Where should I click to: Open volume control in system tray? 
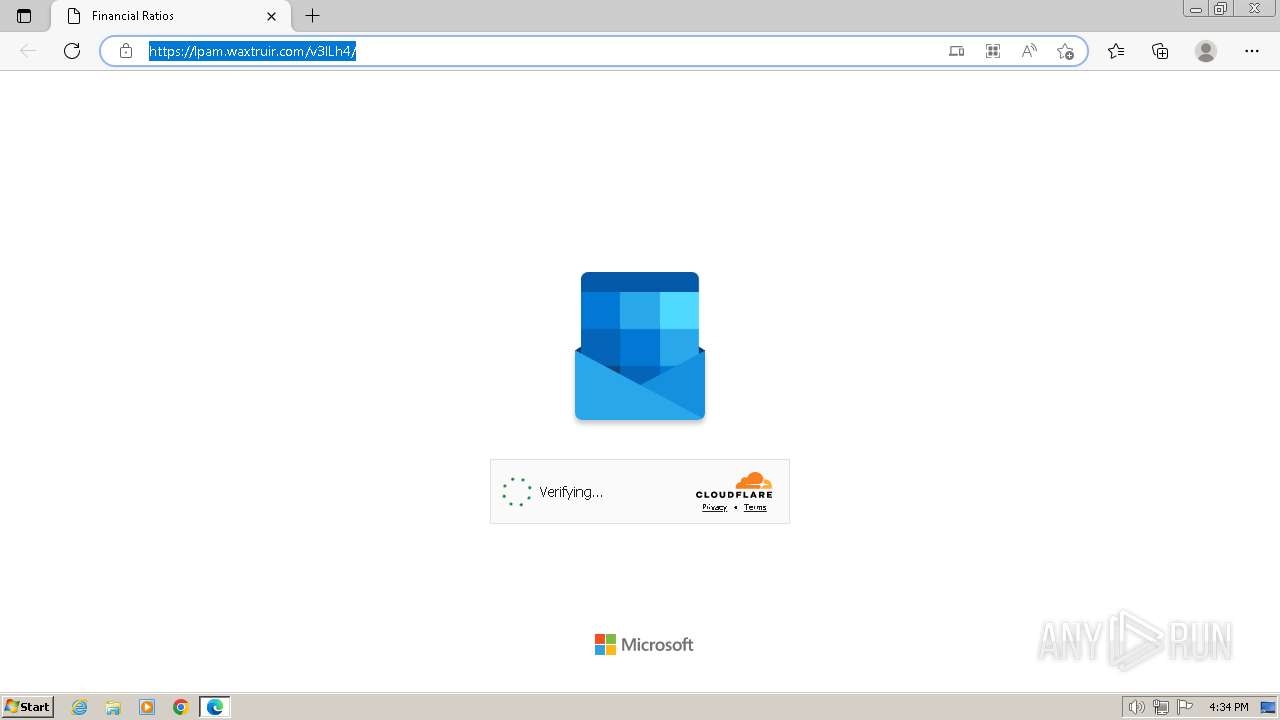click(x=1136, y=707)
